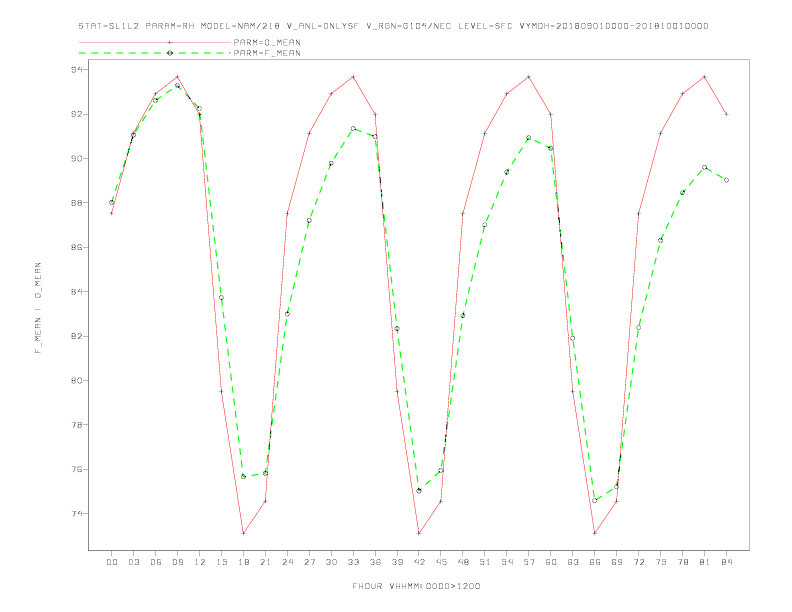Image resolution: width=792 pixels, height=612 pixels.
Task: Click the 78 forecast hour x-axis label
Action: coord(683,562)
